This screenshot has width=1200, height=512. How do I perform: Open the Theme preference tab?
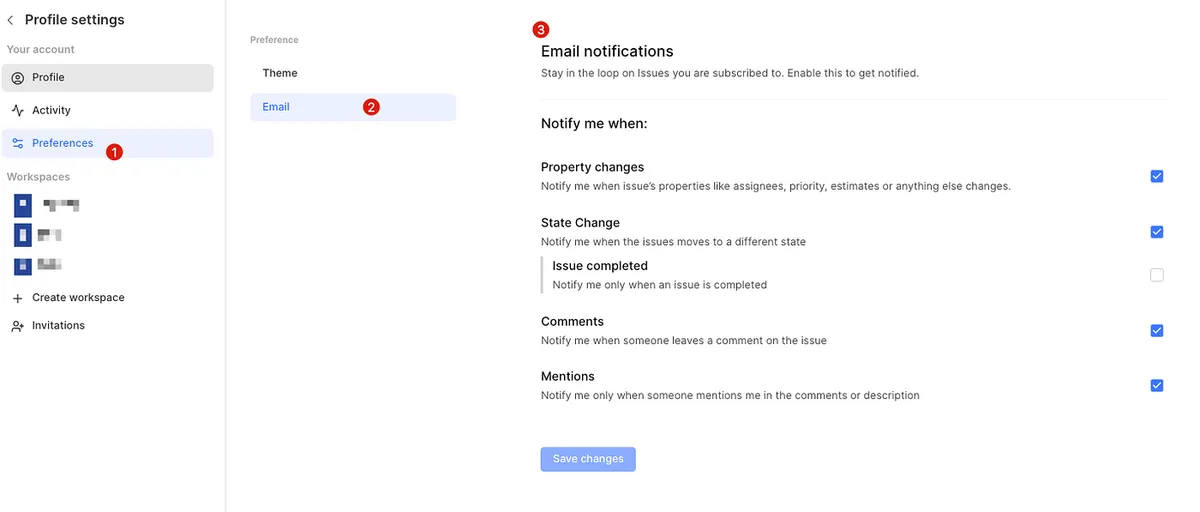coord(280,73)
